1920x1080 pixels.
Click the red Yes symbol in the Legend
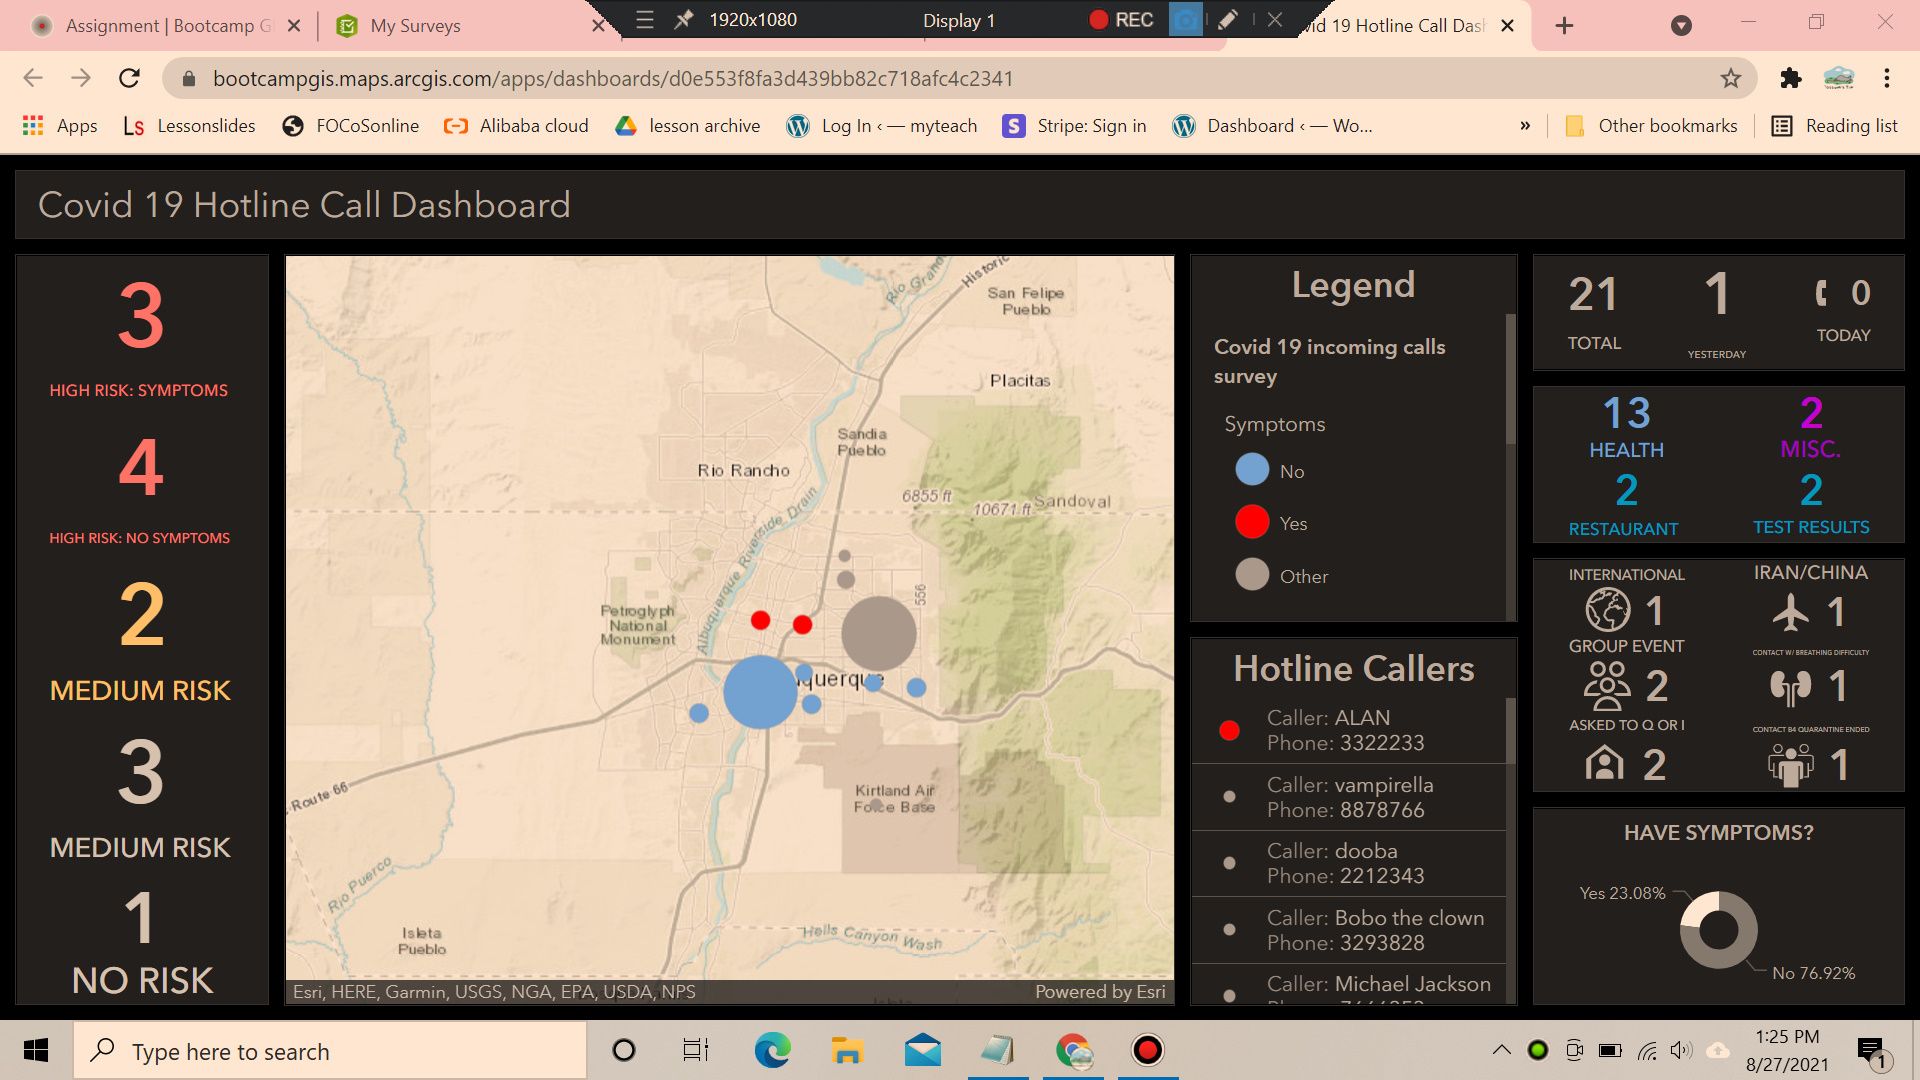pos(1252,522)
